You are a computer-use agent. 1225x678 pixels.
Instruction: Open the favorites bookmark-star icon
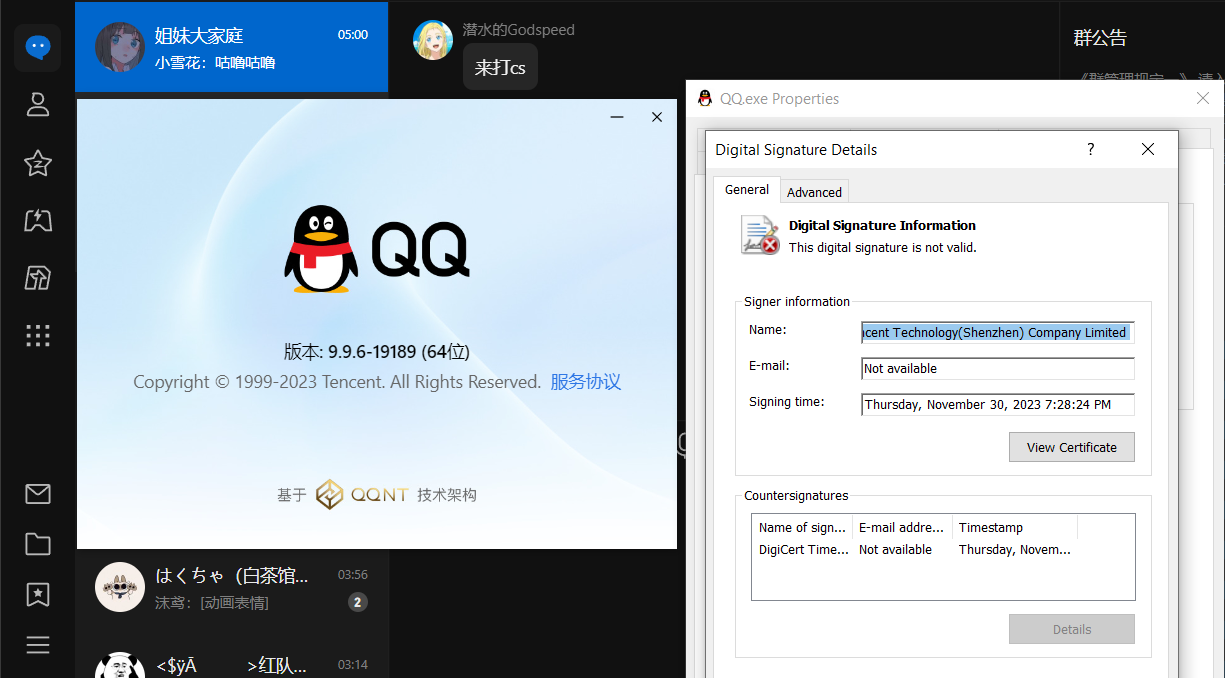click(x=38, y=594)
